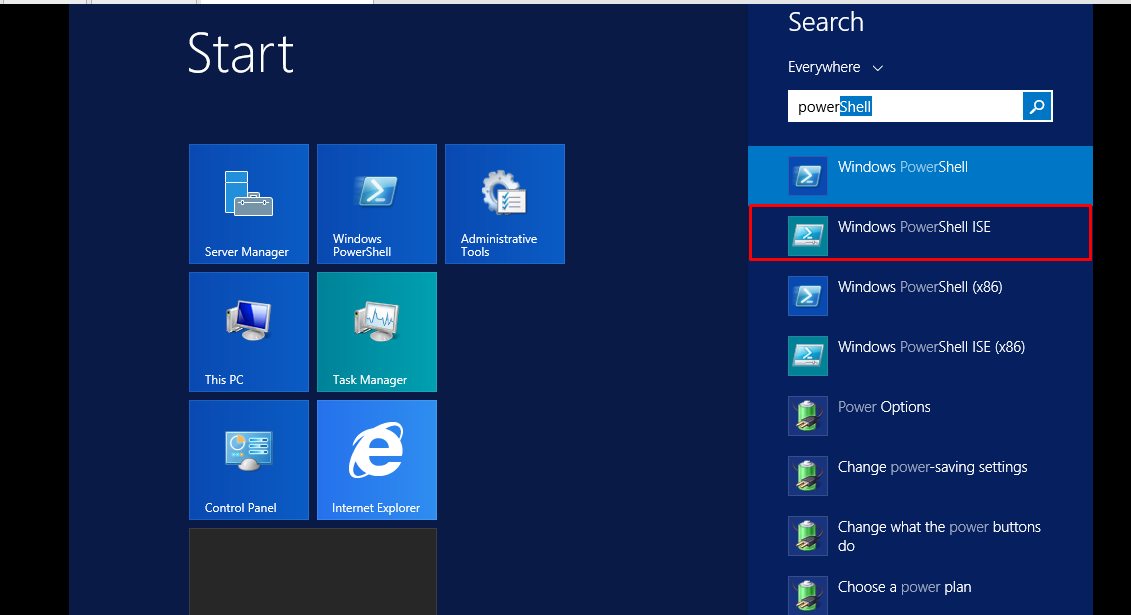Choose Windows PowerShell ISE (x86) from results
The image size is (1131, 615).
930,346
